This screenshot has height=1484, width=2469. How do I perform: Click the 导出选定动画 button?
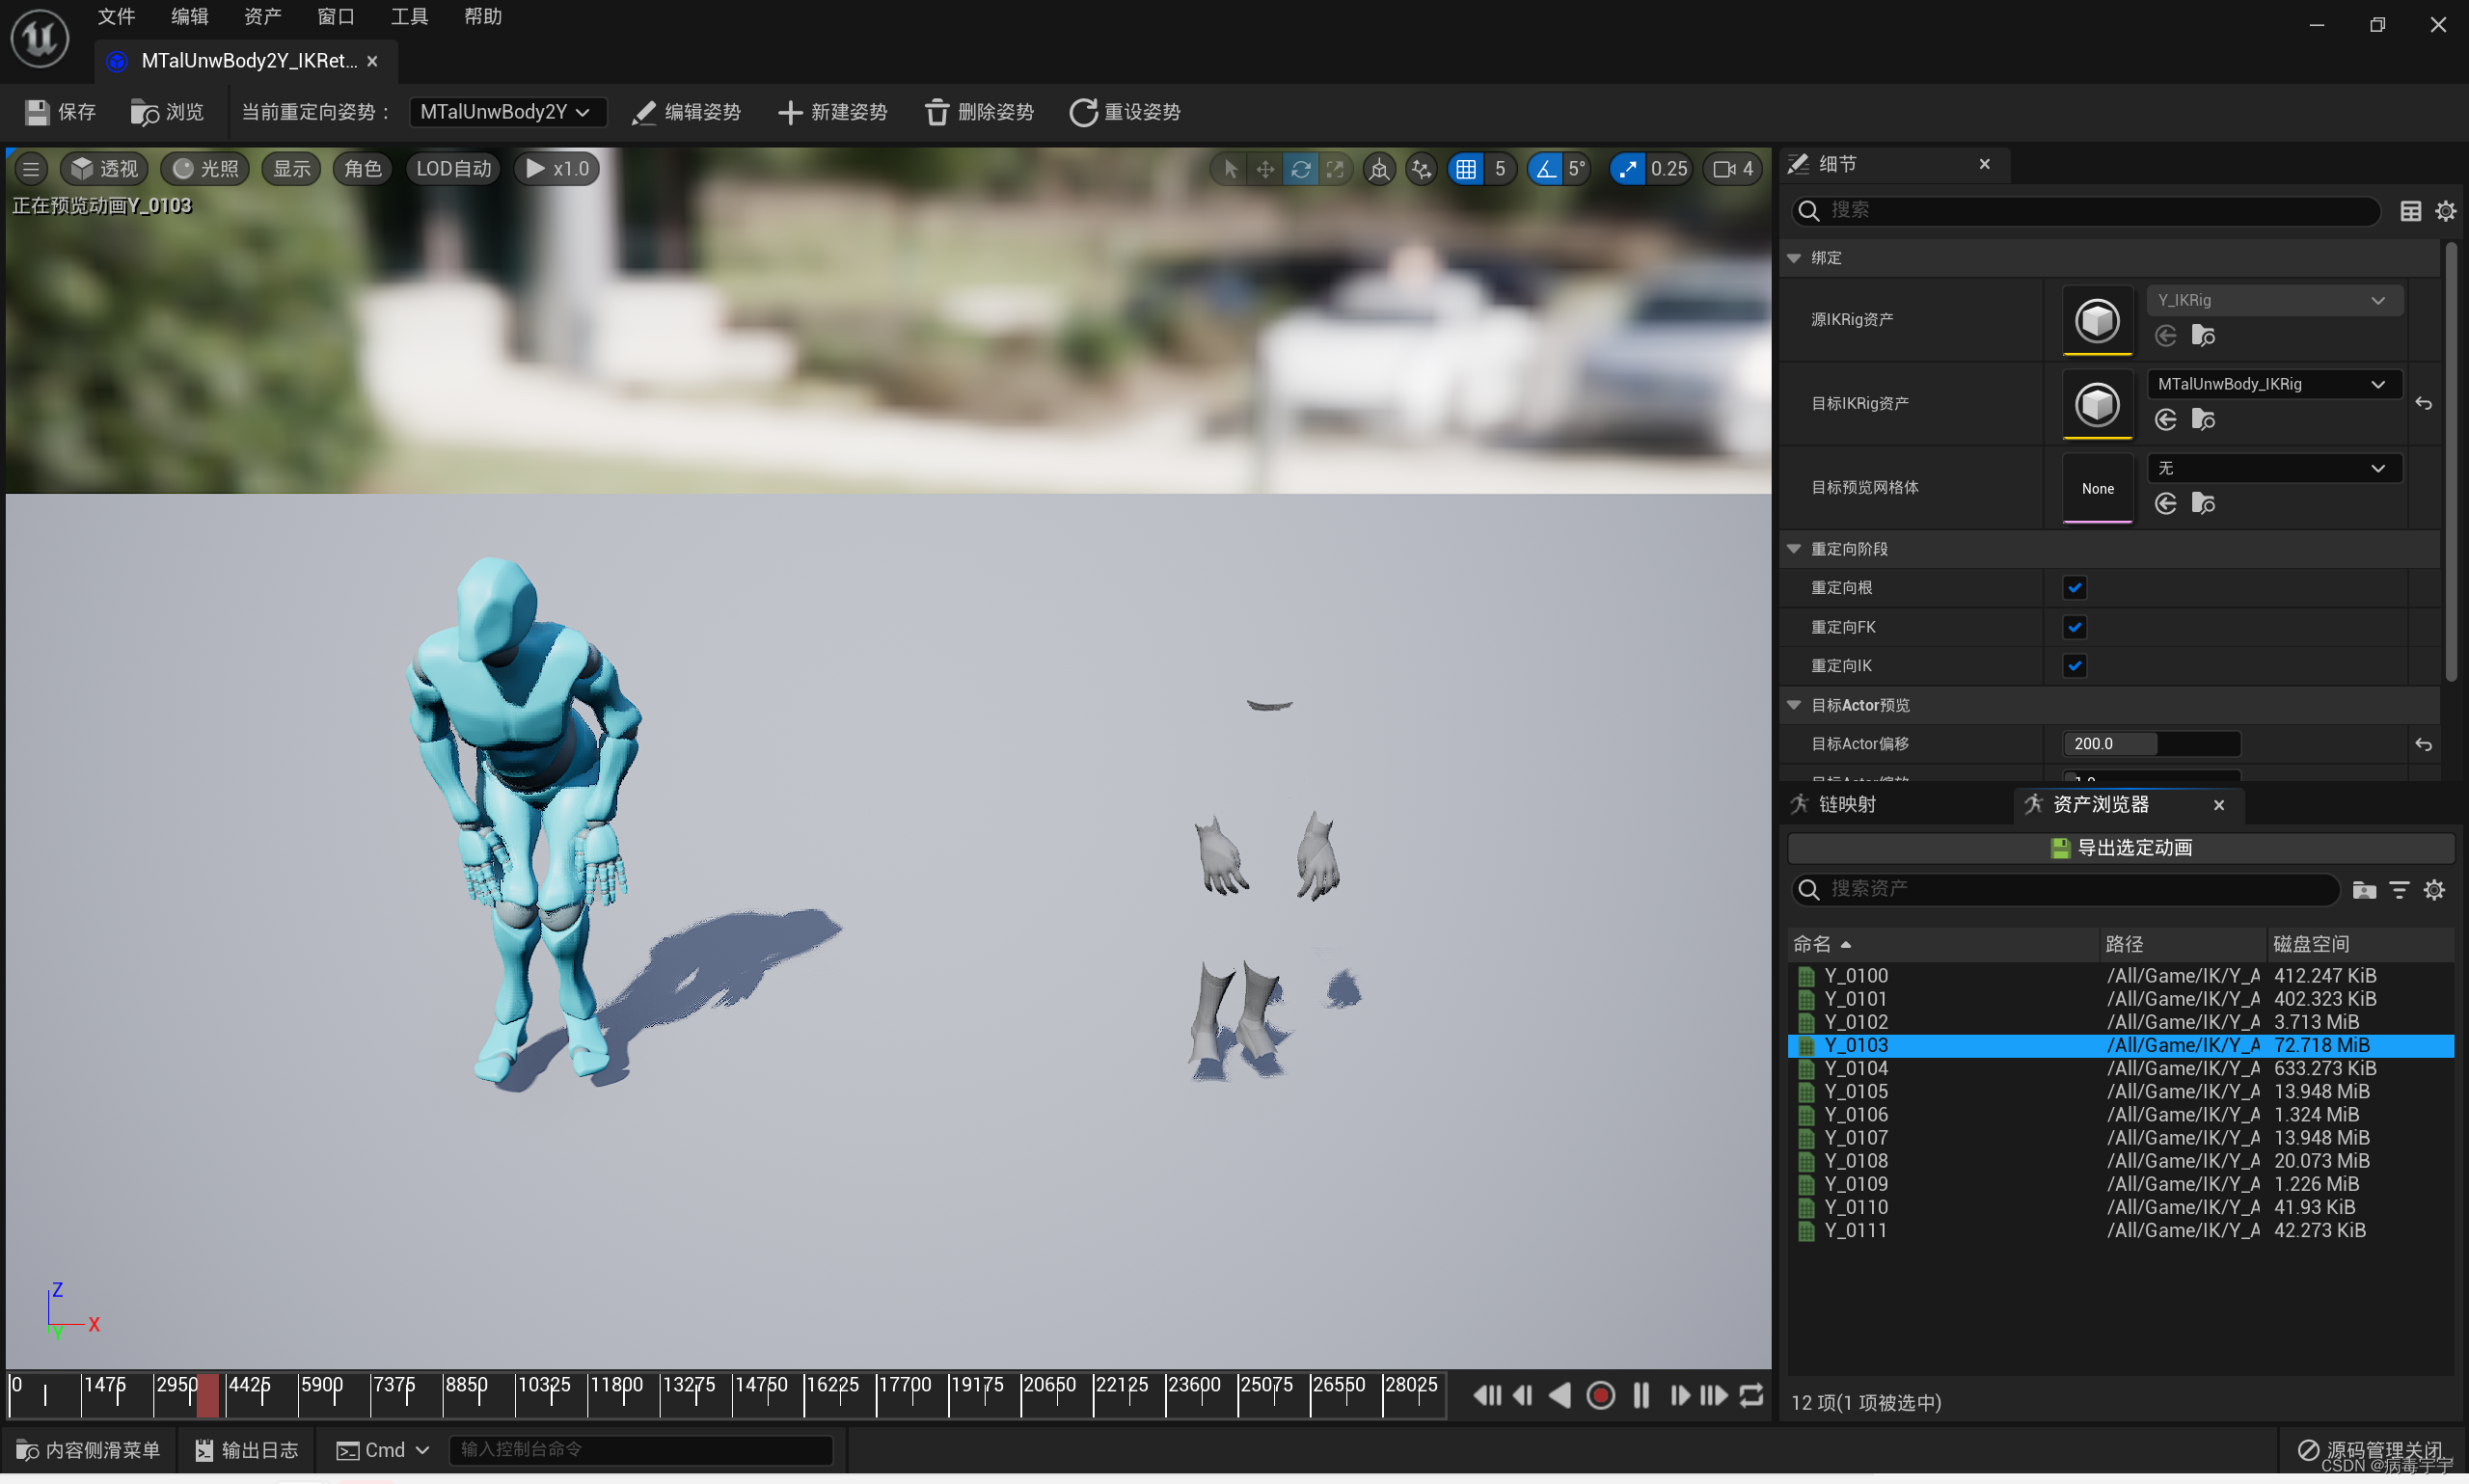[x=2120, y=848]
